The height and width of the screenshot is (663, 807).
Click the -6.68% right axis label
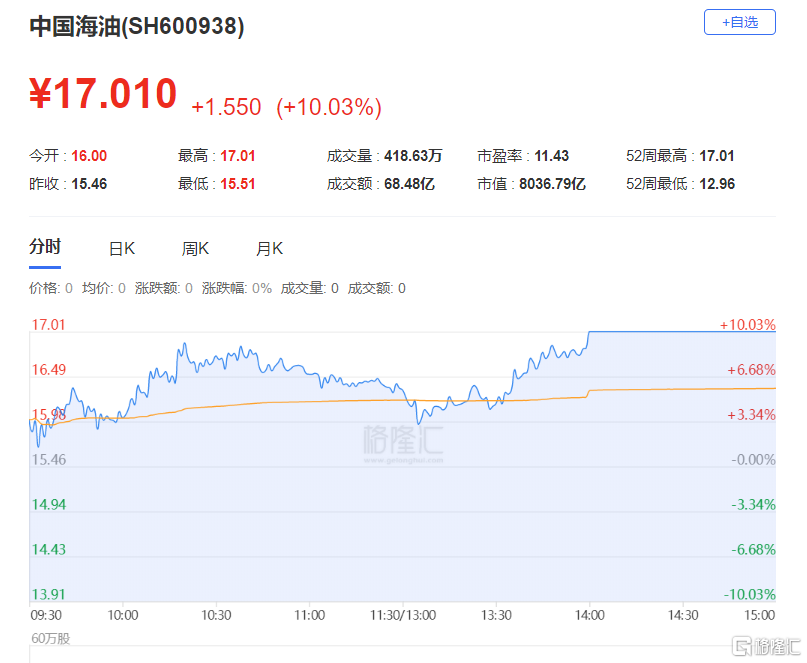(x=753, y=549)
